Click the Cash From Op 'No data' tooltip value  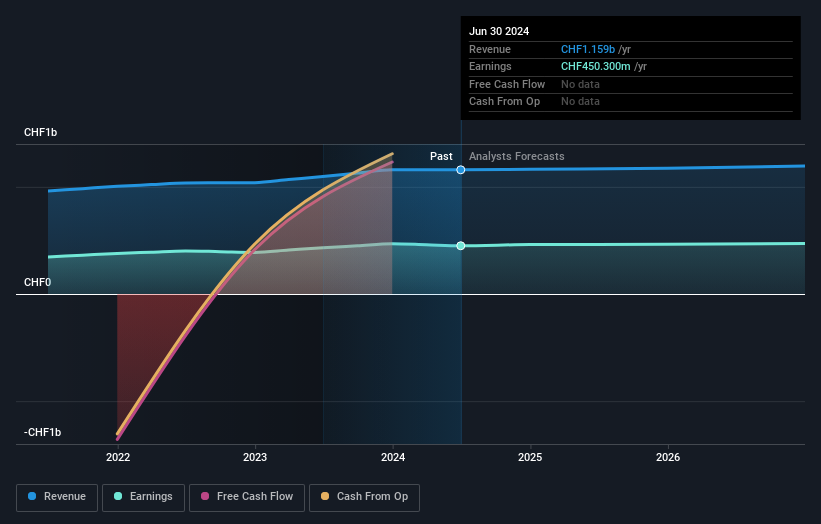coord(580,102)
